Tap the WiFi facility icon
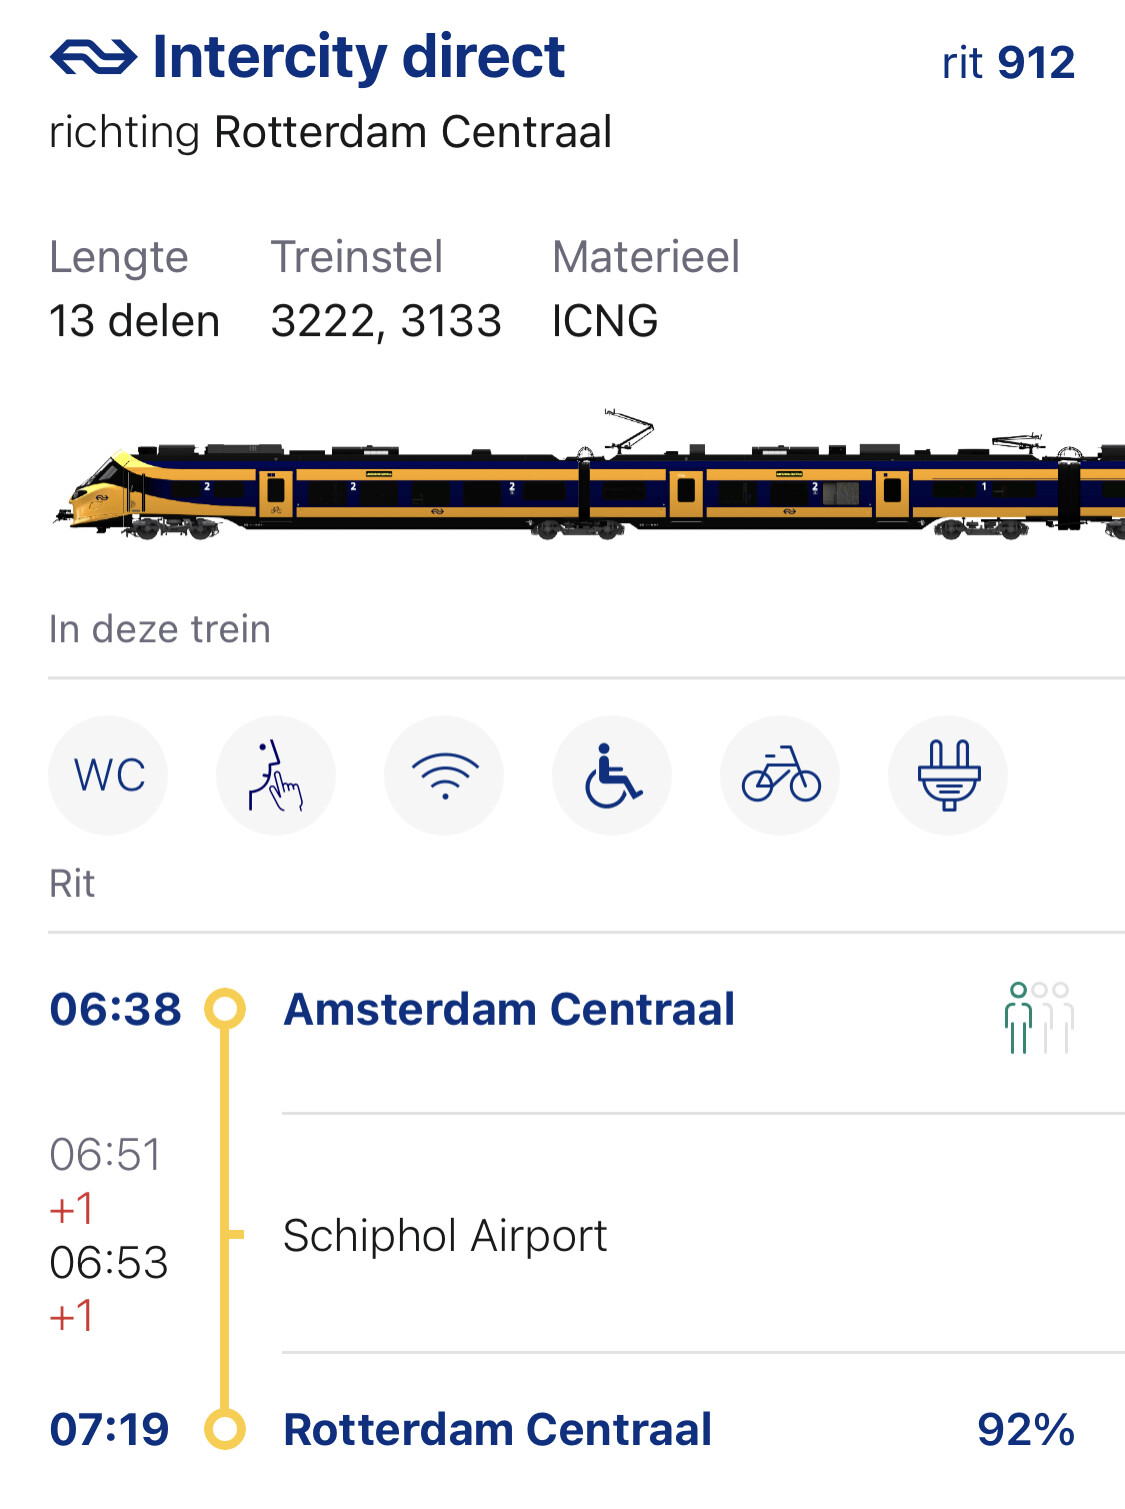 [x=444, y=775]
